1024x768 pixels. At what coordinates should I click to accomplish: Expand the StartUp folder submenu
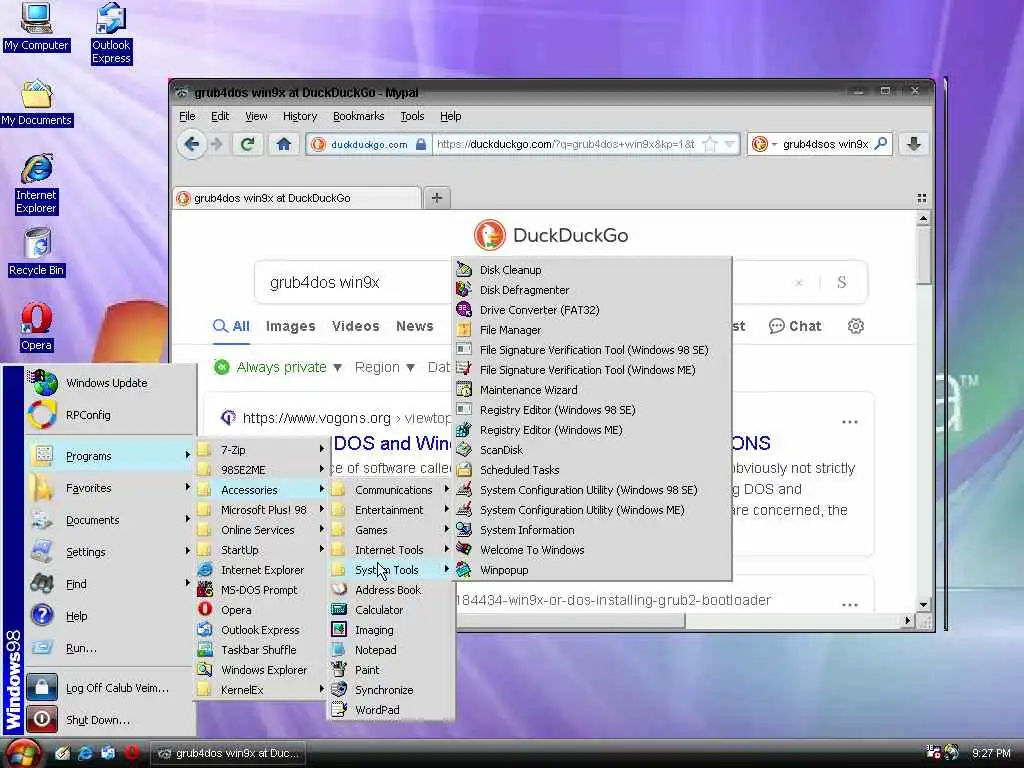point(261,550)
